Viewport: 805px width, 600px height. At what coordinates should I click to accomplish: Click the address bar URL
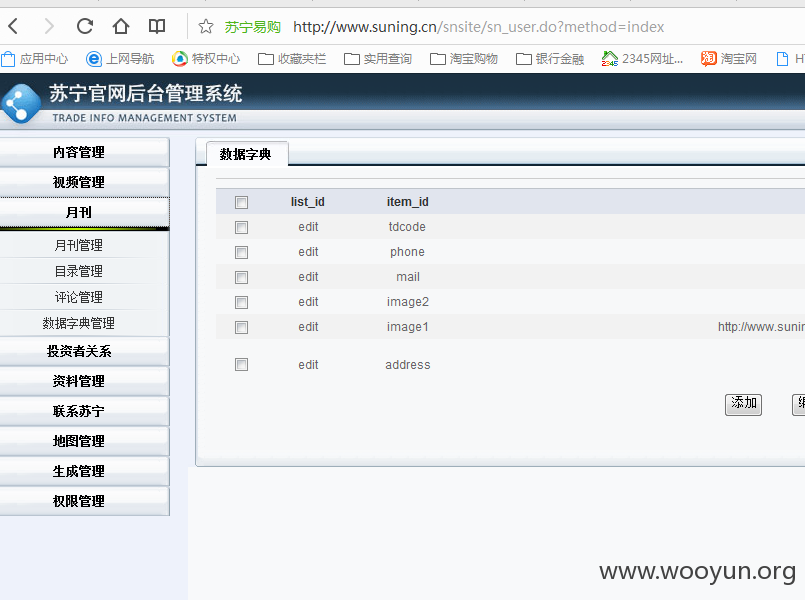(x=478, y=27)
